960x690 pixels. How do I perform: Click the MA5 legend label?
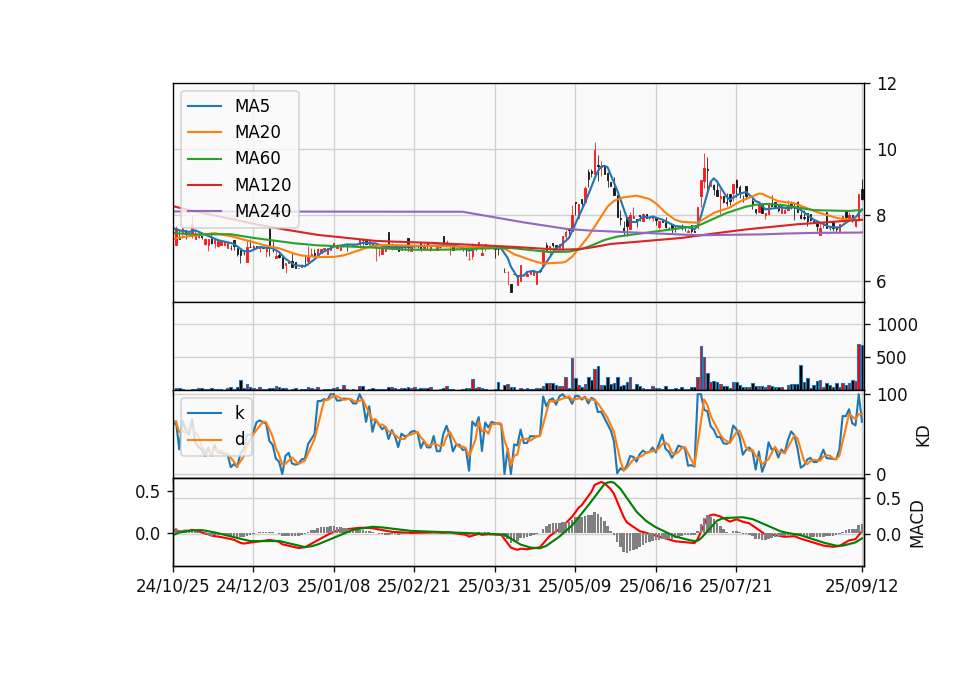tap(252, 106)
